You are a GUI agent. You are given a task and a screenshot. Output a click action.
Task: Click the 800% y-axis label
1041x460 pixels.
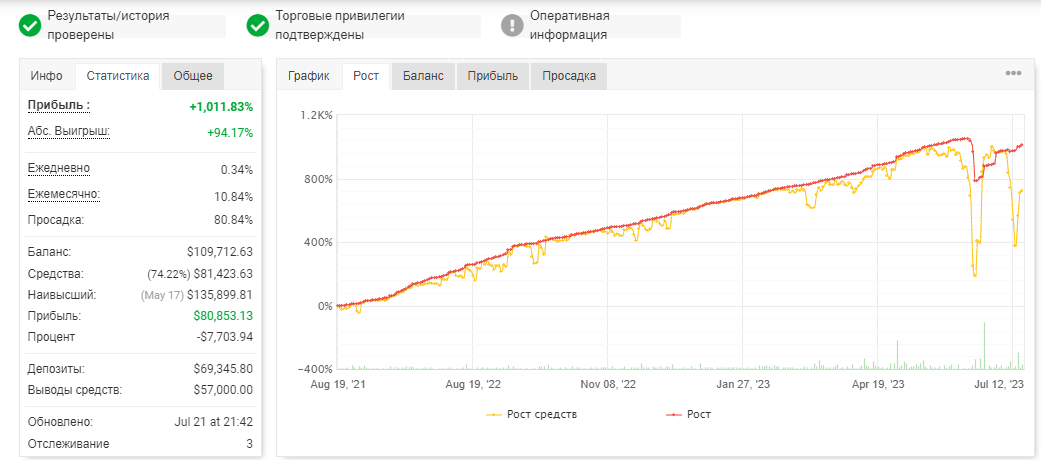[x=318, y=179]
